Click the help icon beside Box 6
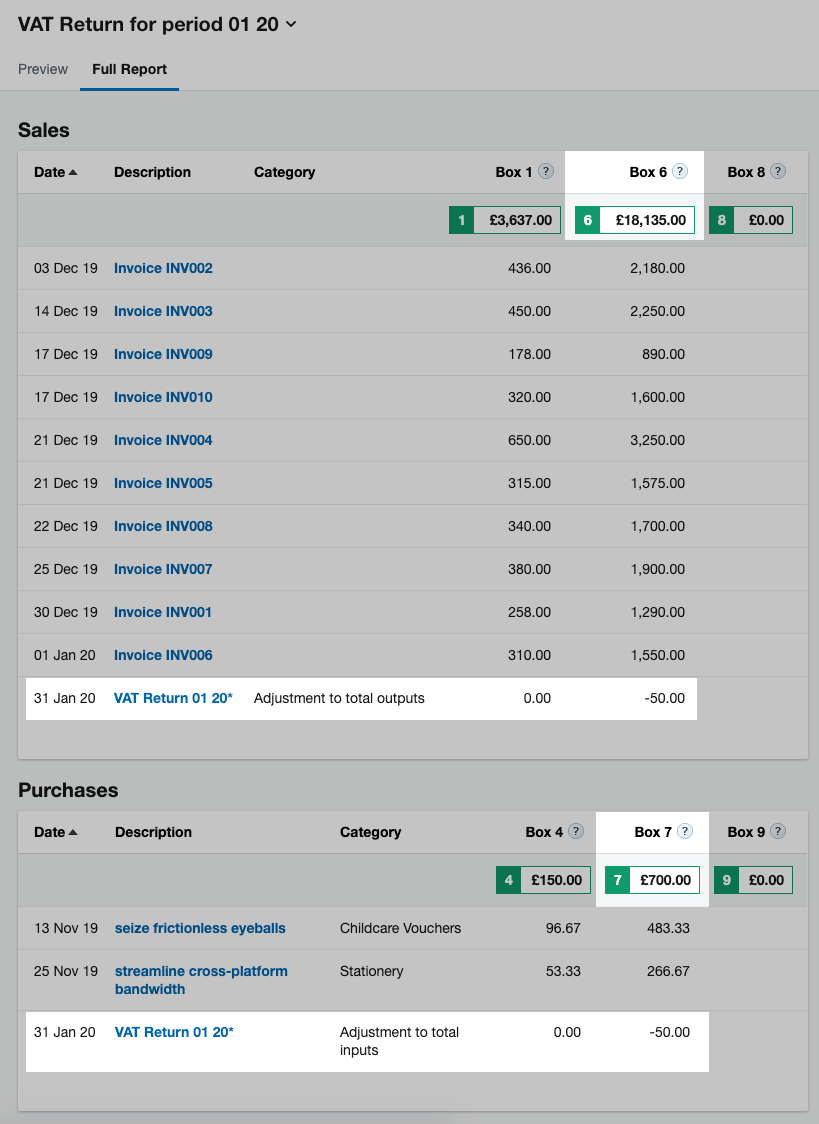 click(680, 172)
